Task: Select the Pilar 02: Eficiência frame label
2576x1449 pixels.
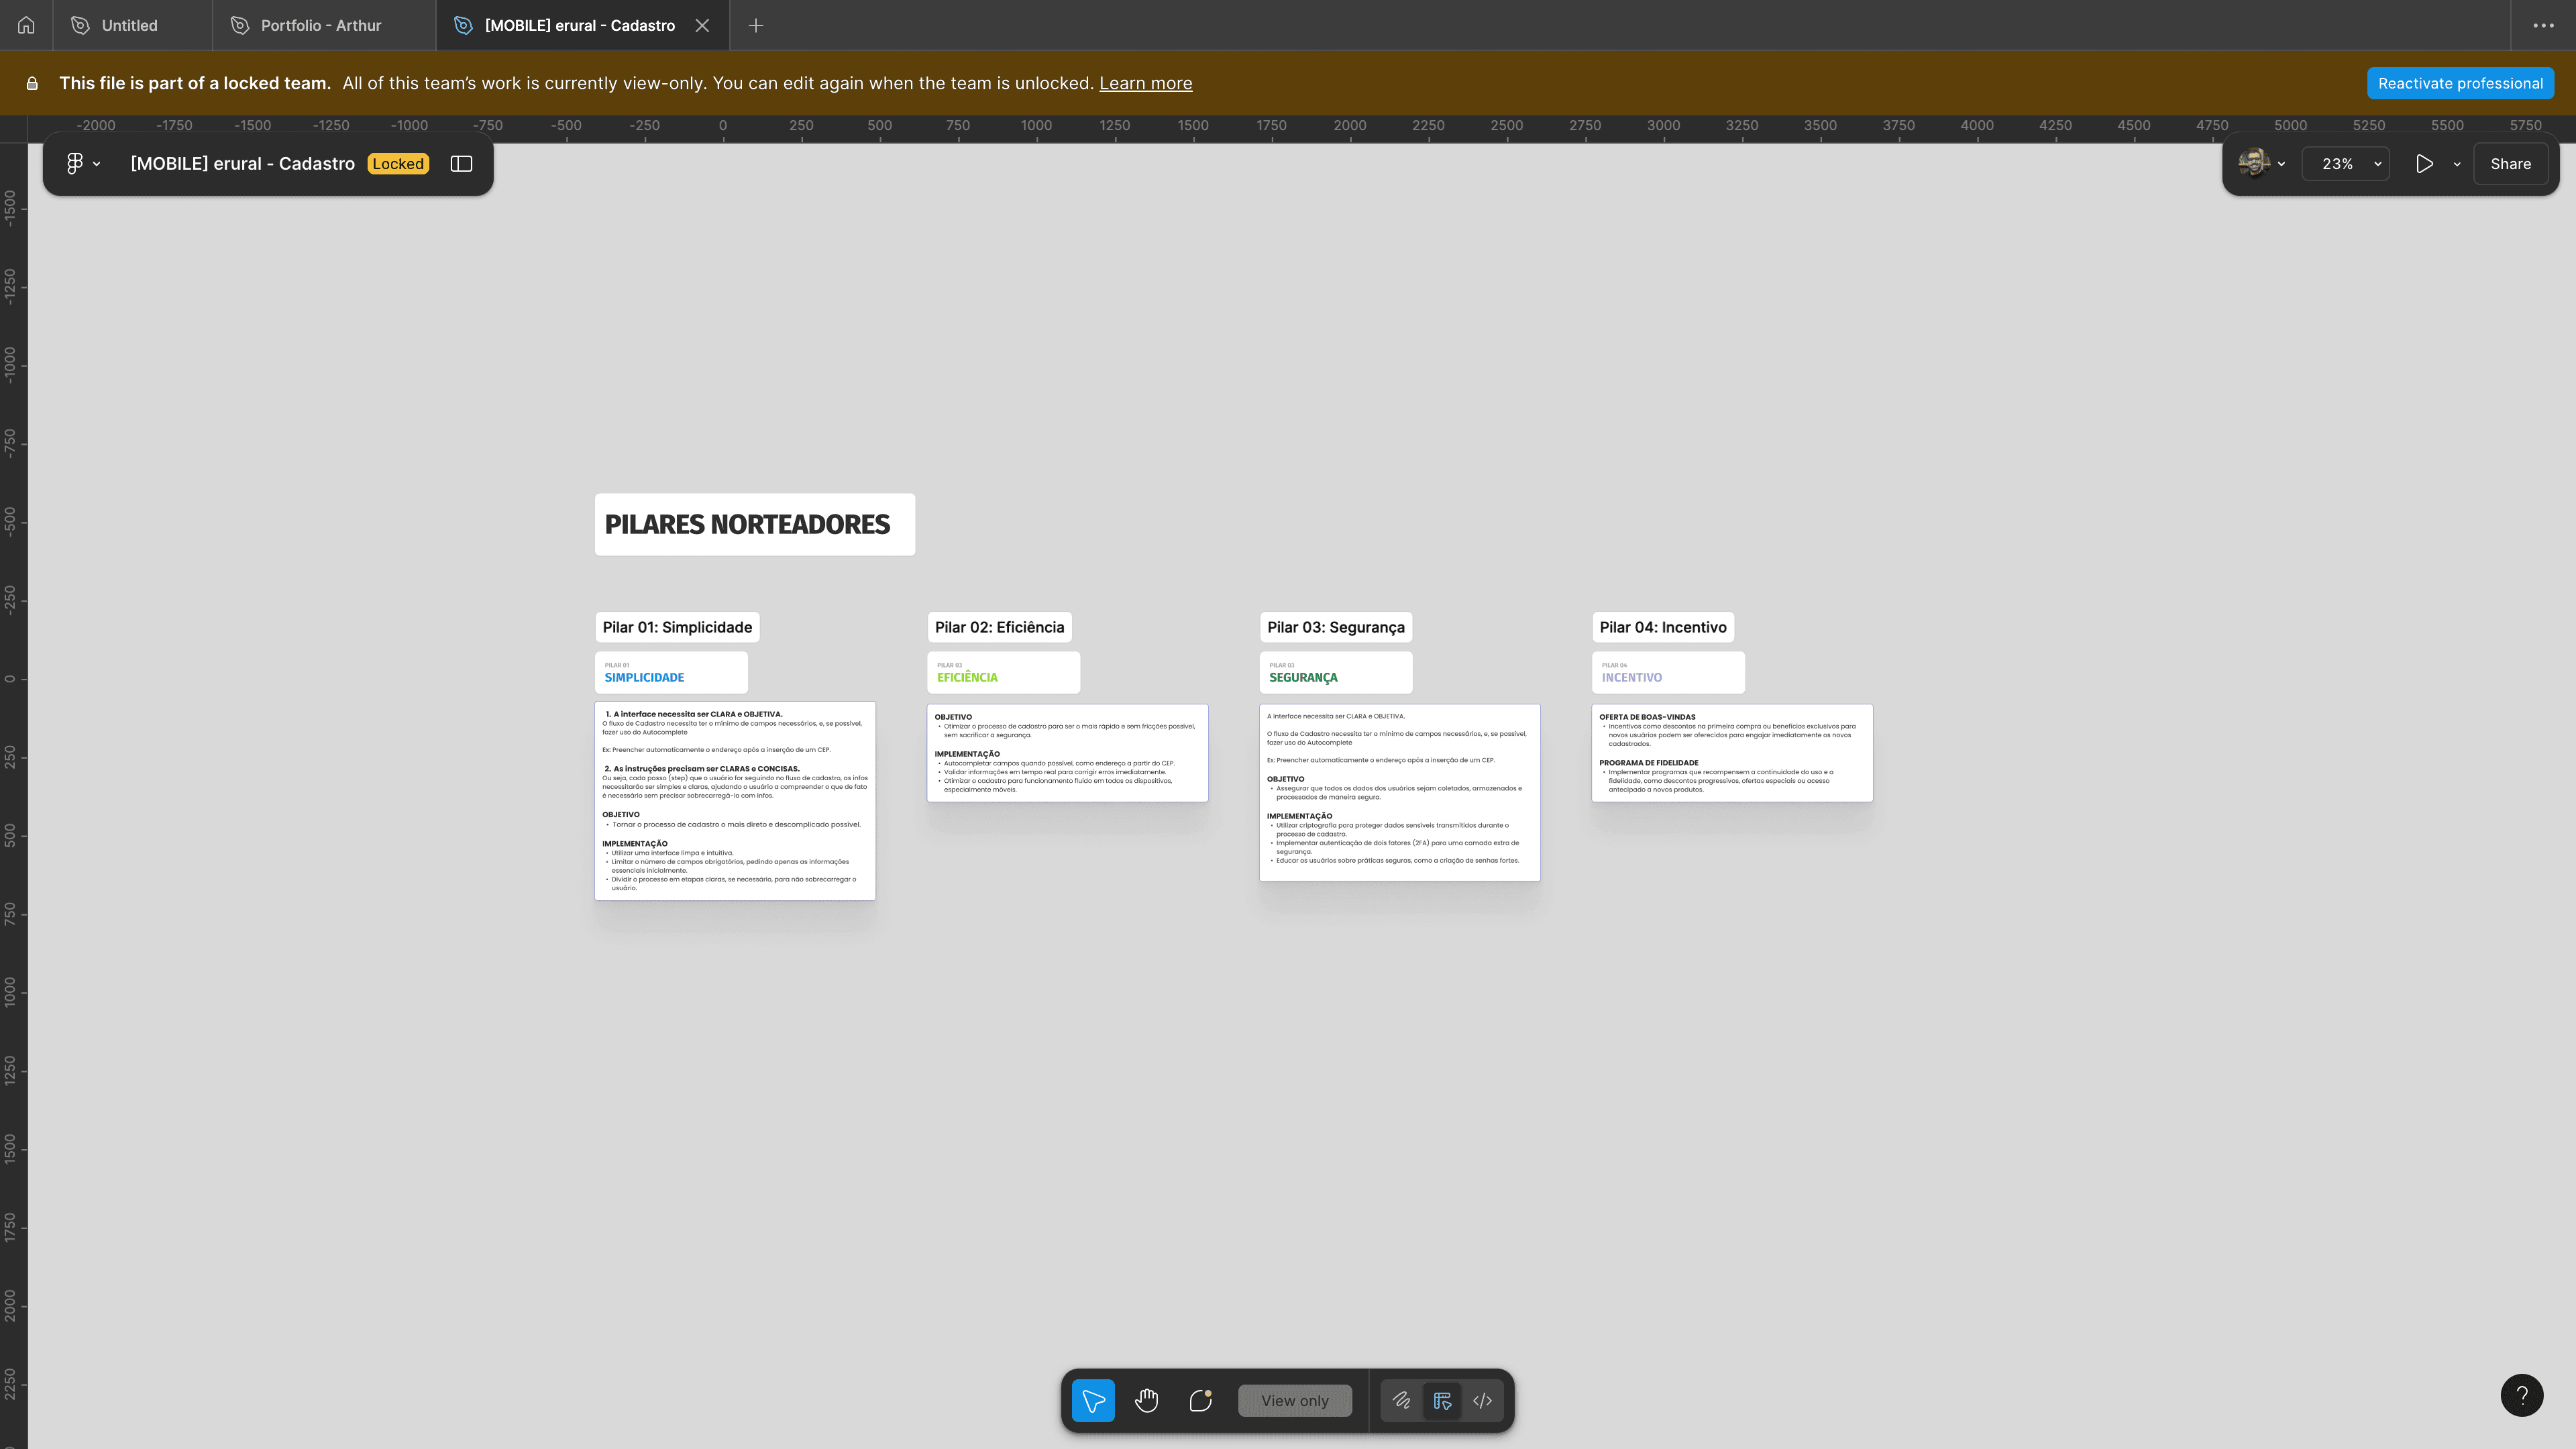Action: tap(999, 627)
